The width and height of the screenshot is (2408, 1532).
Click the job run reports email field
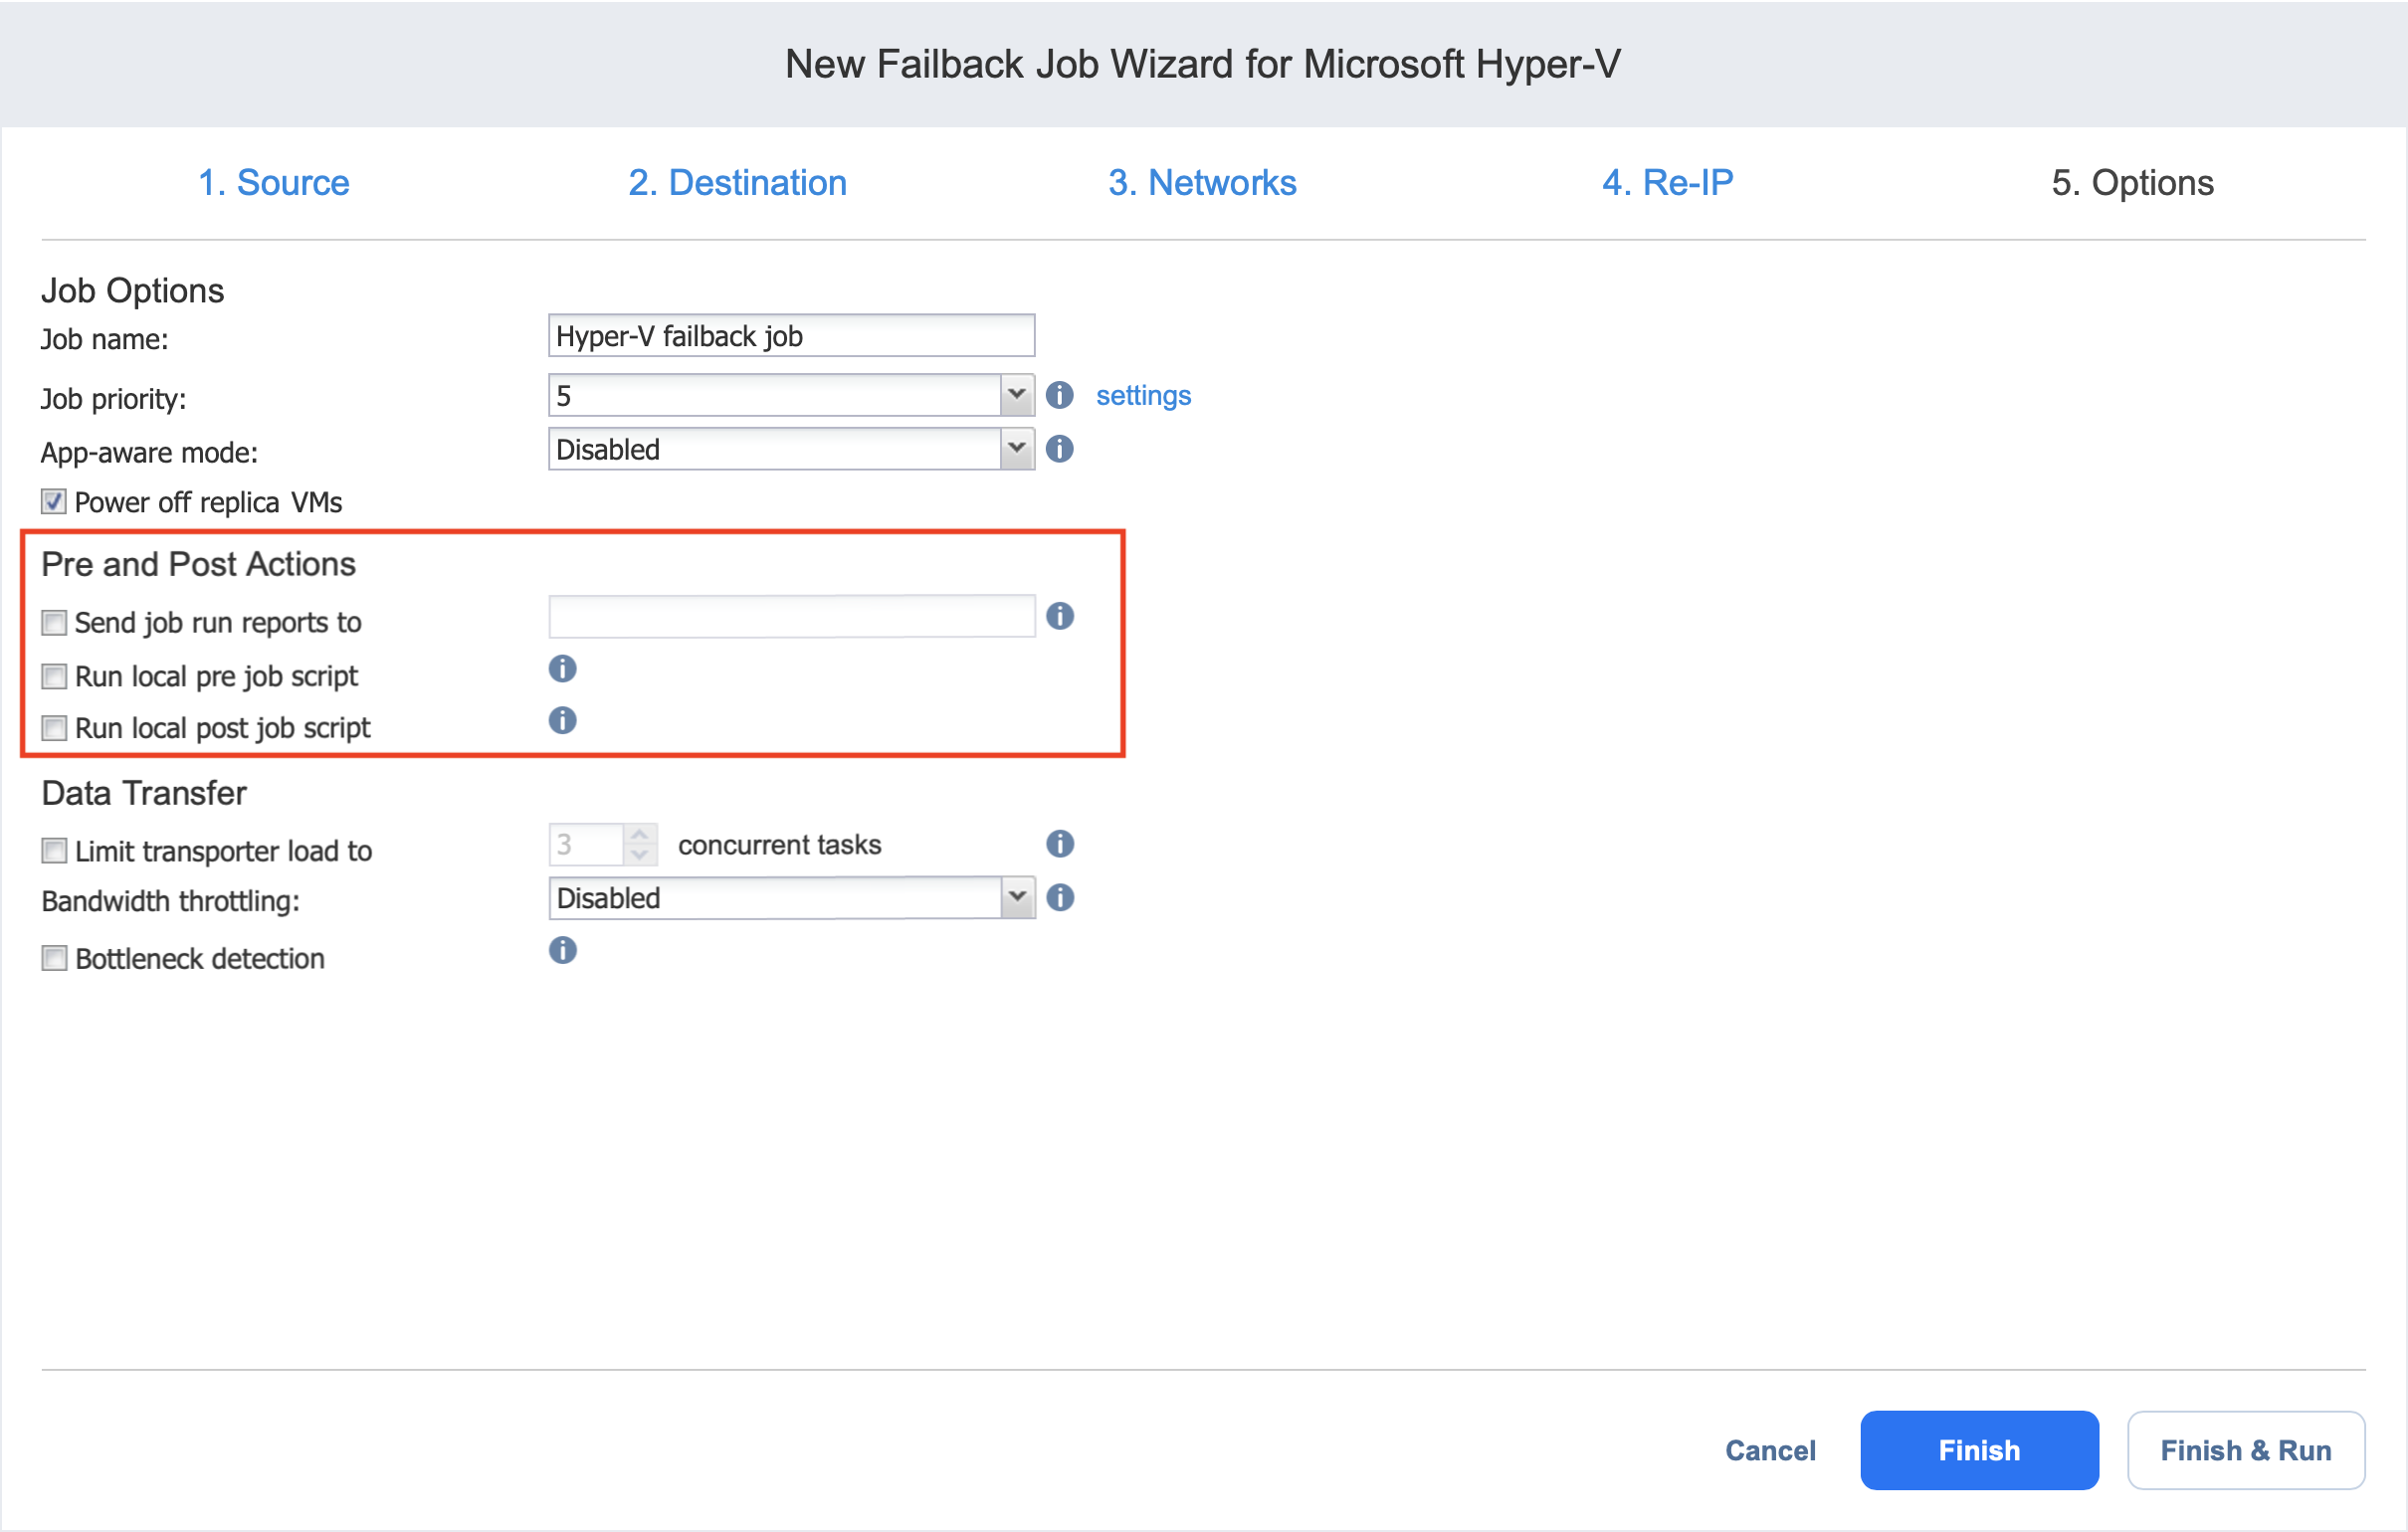tap(791, 616)
